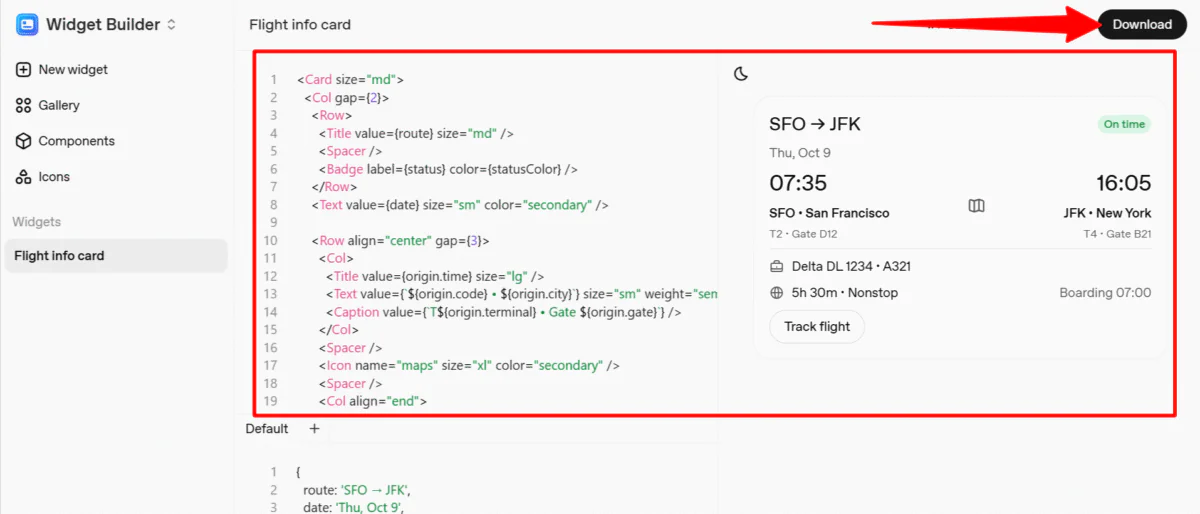Screen dimensions: 1200x514
Task: Click the 5h 30m • Nonstop text
Action: (x=845, y=293)
